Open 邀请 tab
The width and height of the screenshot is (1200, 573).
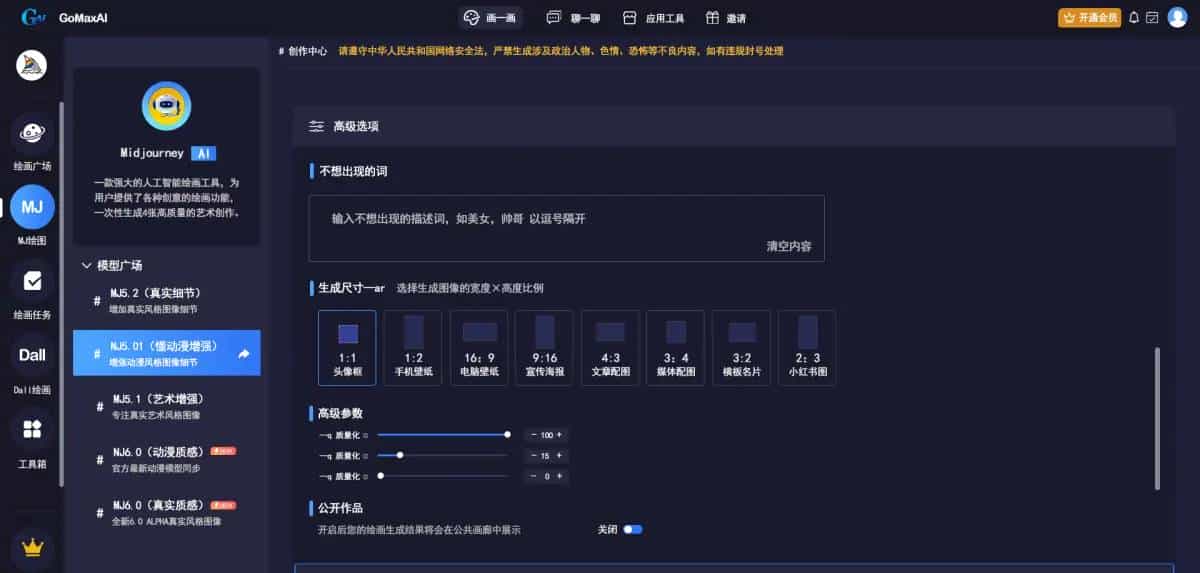point(725,17)
